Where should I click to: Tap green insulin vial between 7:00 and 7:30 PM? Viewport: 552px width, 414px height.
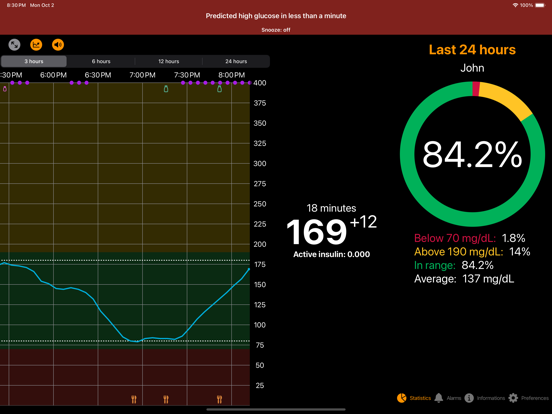(166, 89)
